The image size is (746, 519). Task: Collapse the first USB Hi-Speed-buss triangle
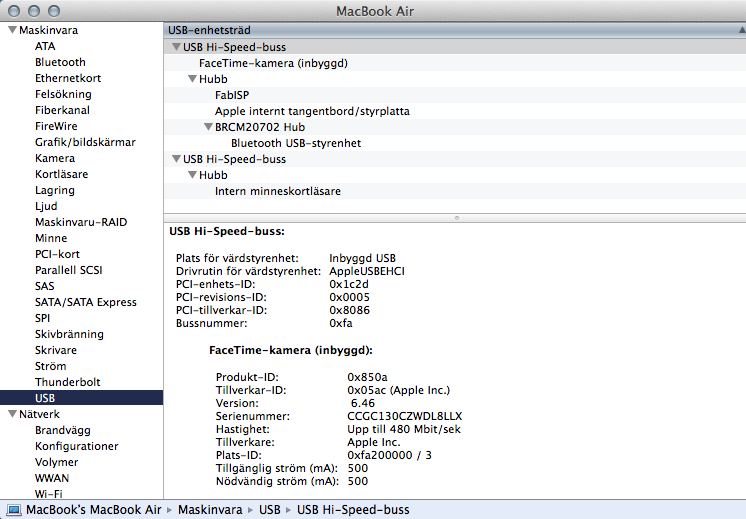[177, 47]
